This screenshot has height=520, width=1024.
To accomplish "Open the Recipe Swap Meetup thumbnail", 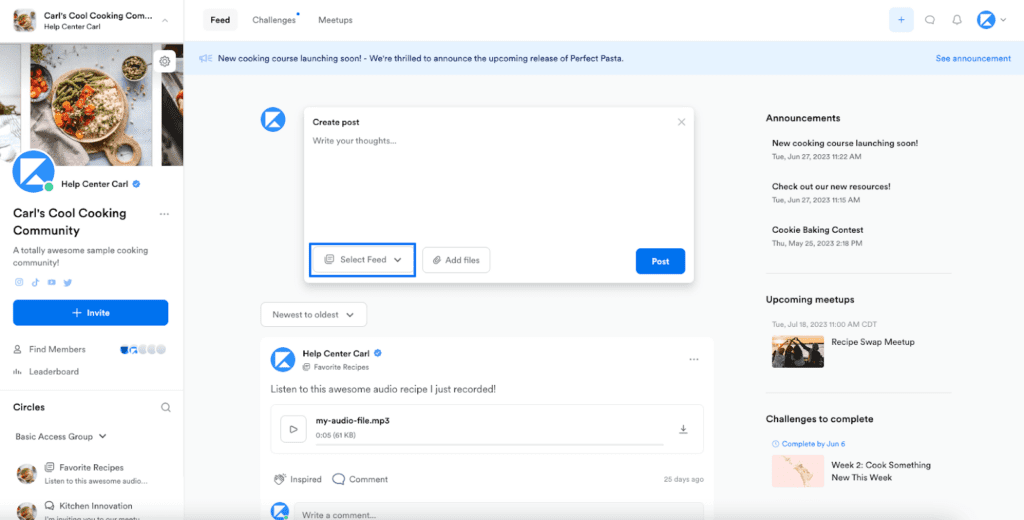I will click(x=797, y=351).
